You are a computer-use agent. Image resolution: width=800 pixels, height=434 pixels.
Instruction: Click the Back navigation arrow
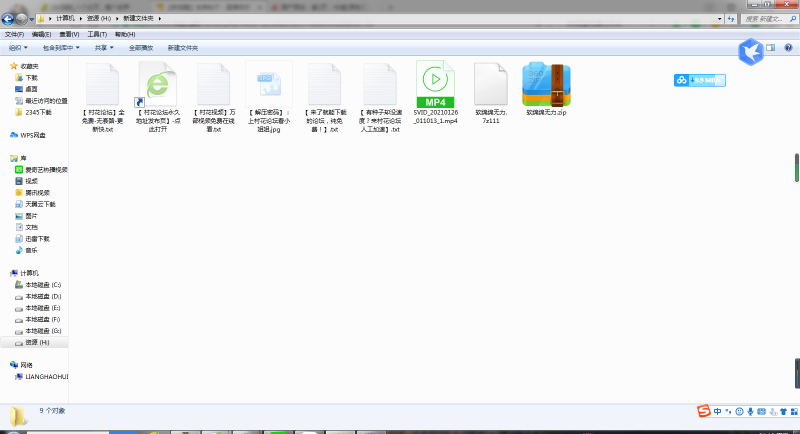(9, 19)
